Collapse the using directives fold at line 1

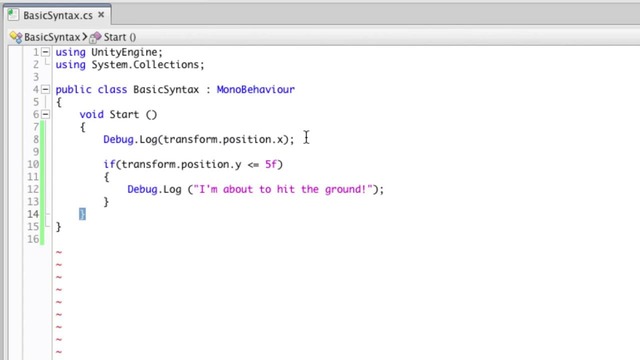[x=46, y=52]
